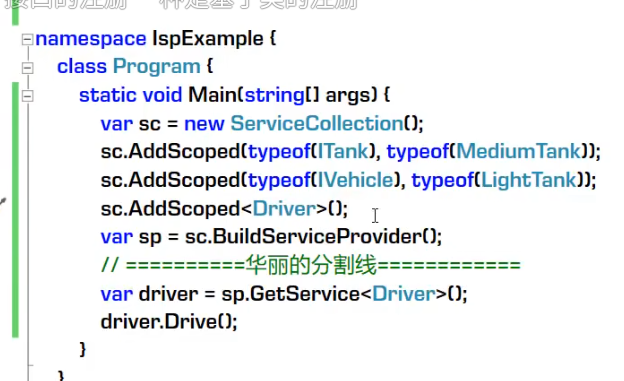Click the args parameter
This screenshot has height=381, width=624.
click(x=348, y=96)
